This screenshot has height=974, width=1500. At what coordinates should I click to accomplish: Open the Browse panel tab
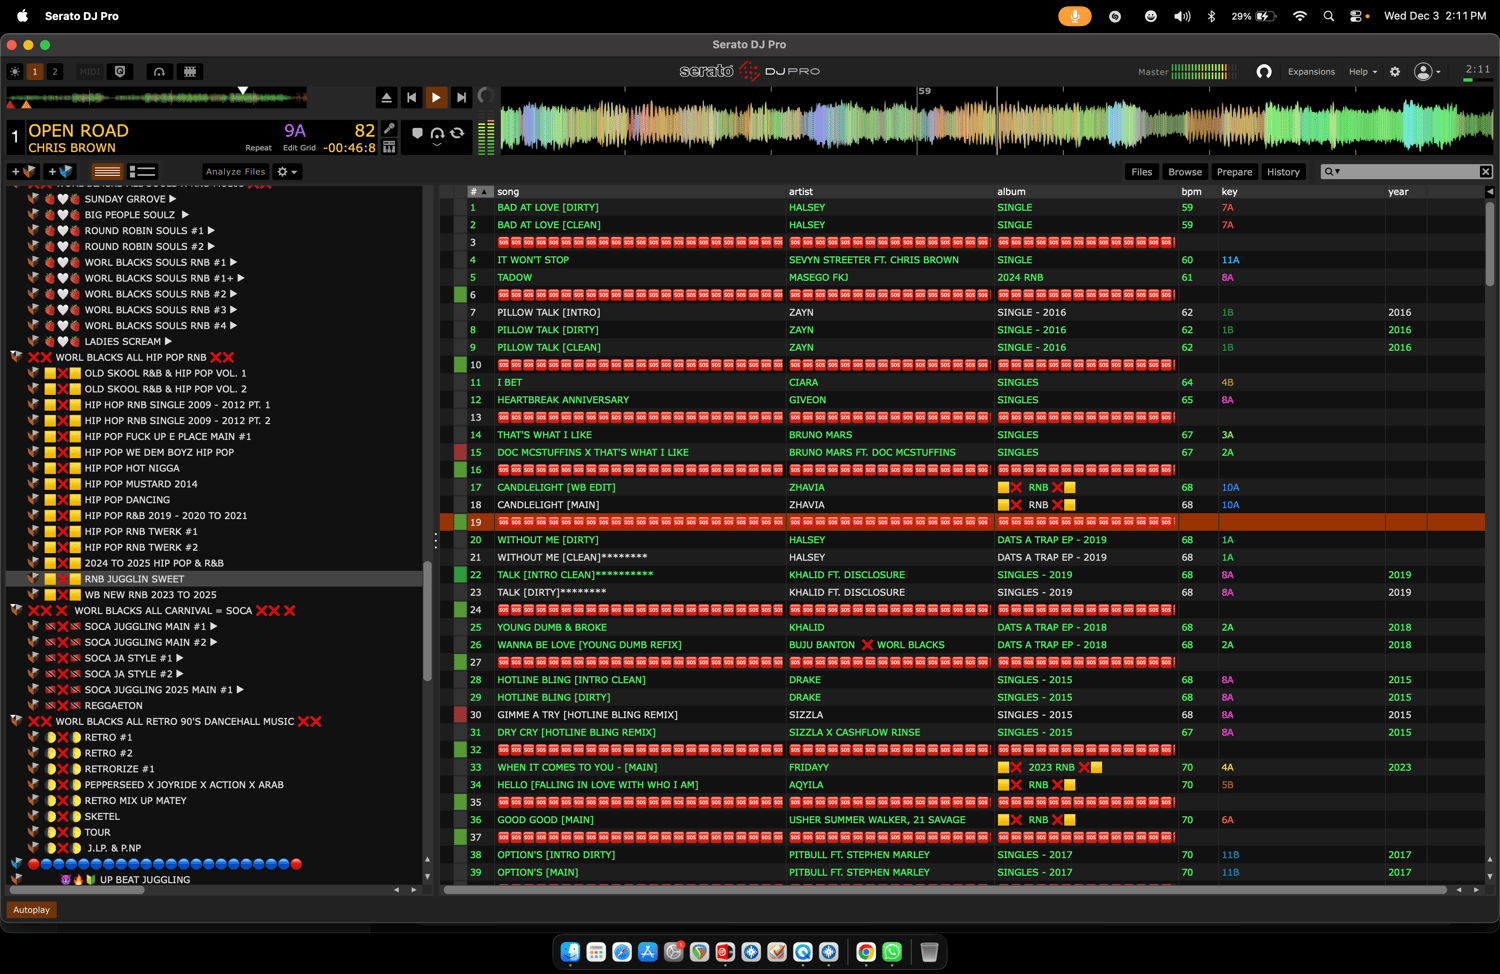1185,172
